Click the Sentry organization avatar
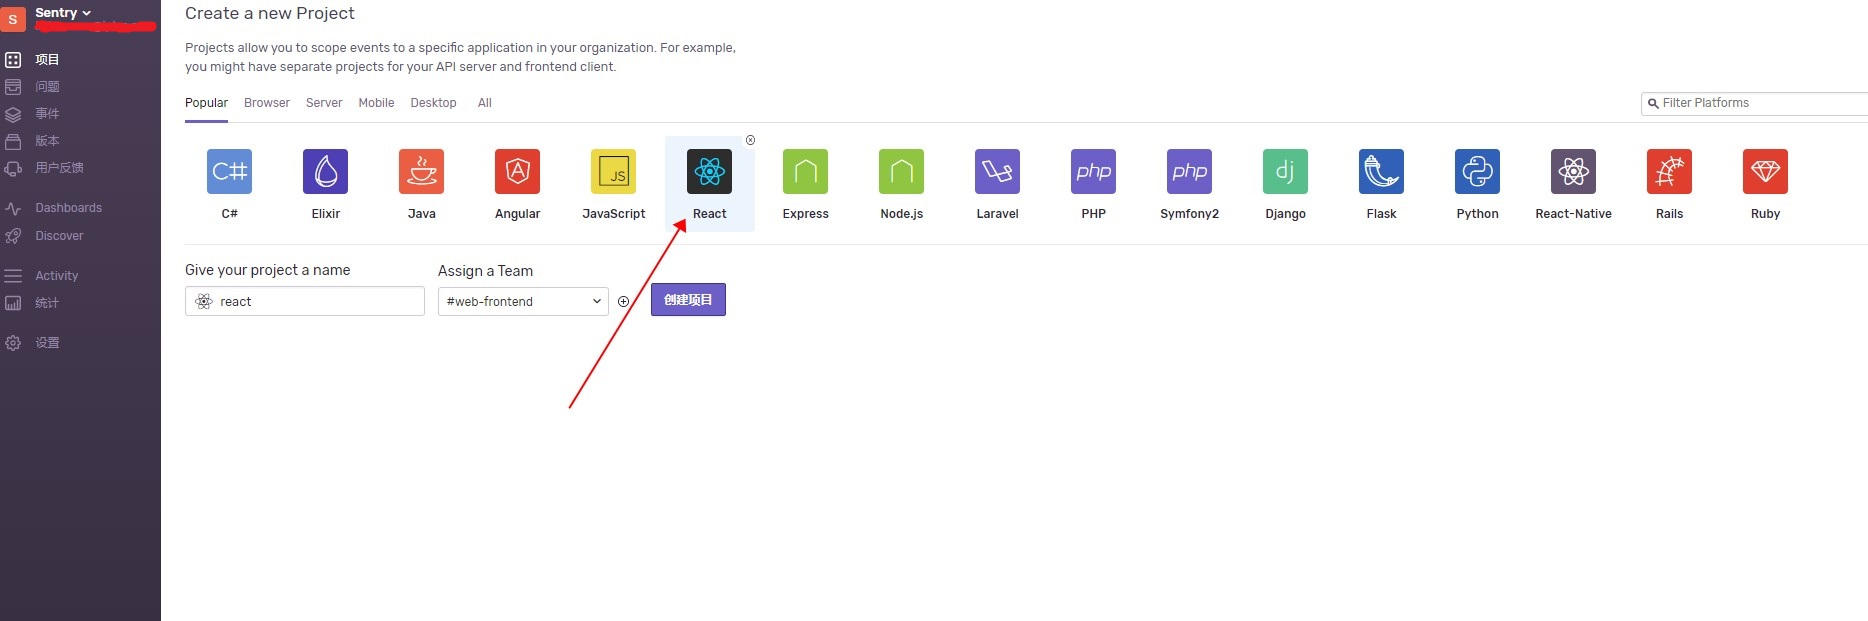Screen dimensions: 1868x621 click(13, 19)
